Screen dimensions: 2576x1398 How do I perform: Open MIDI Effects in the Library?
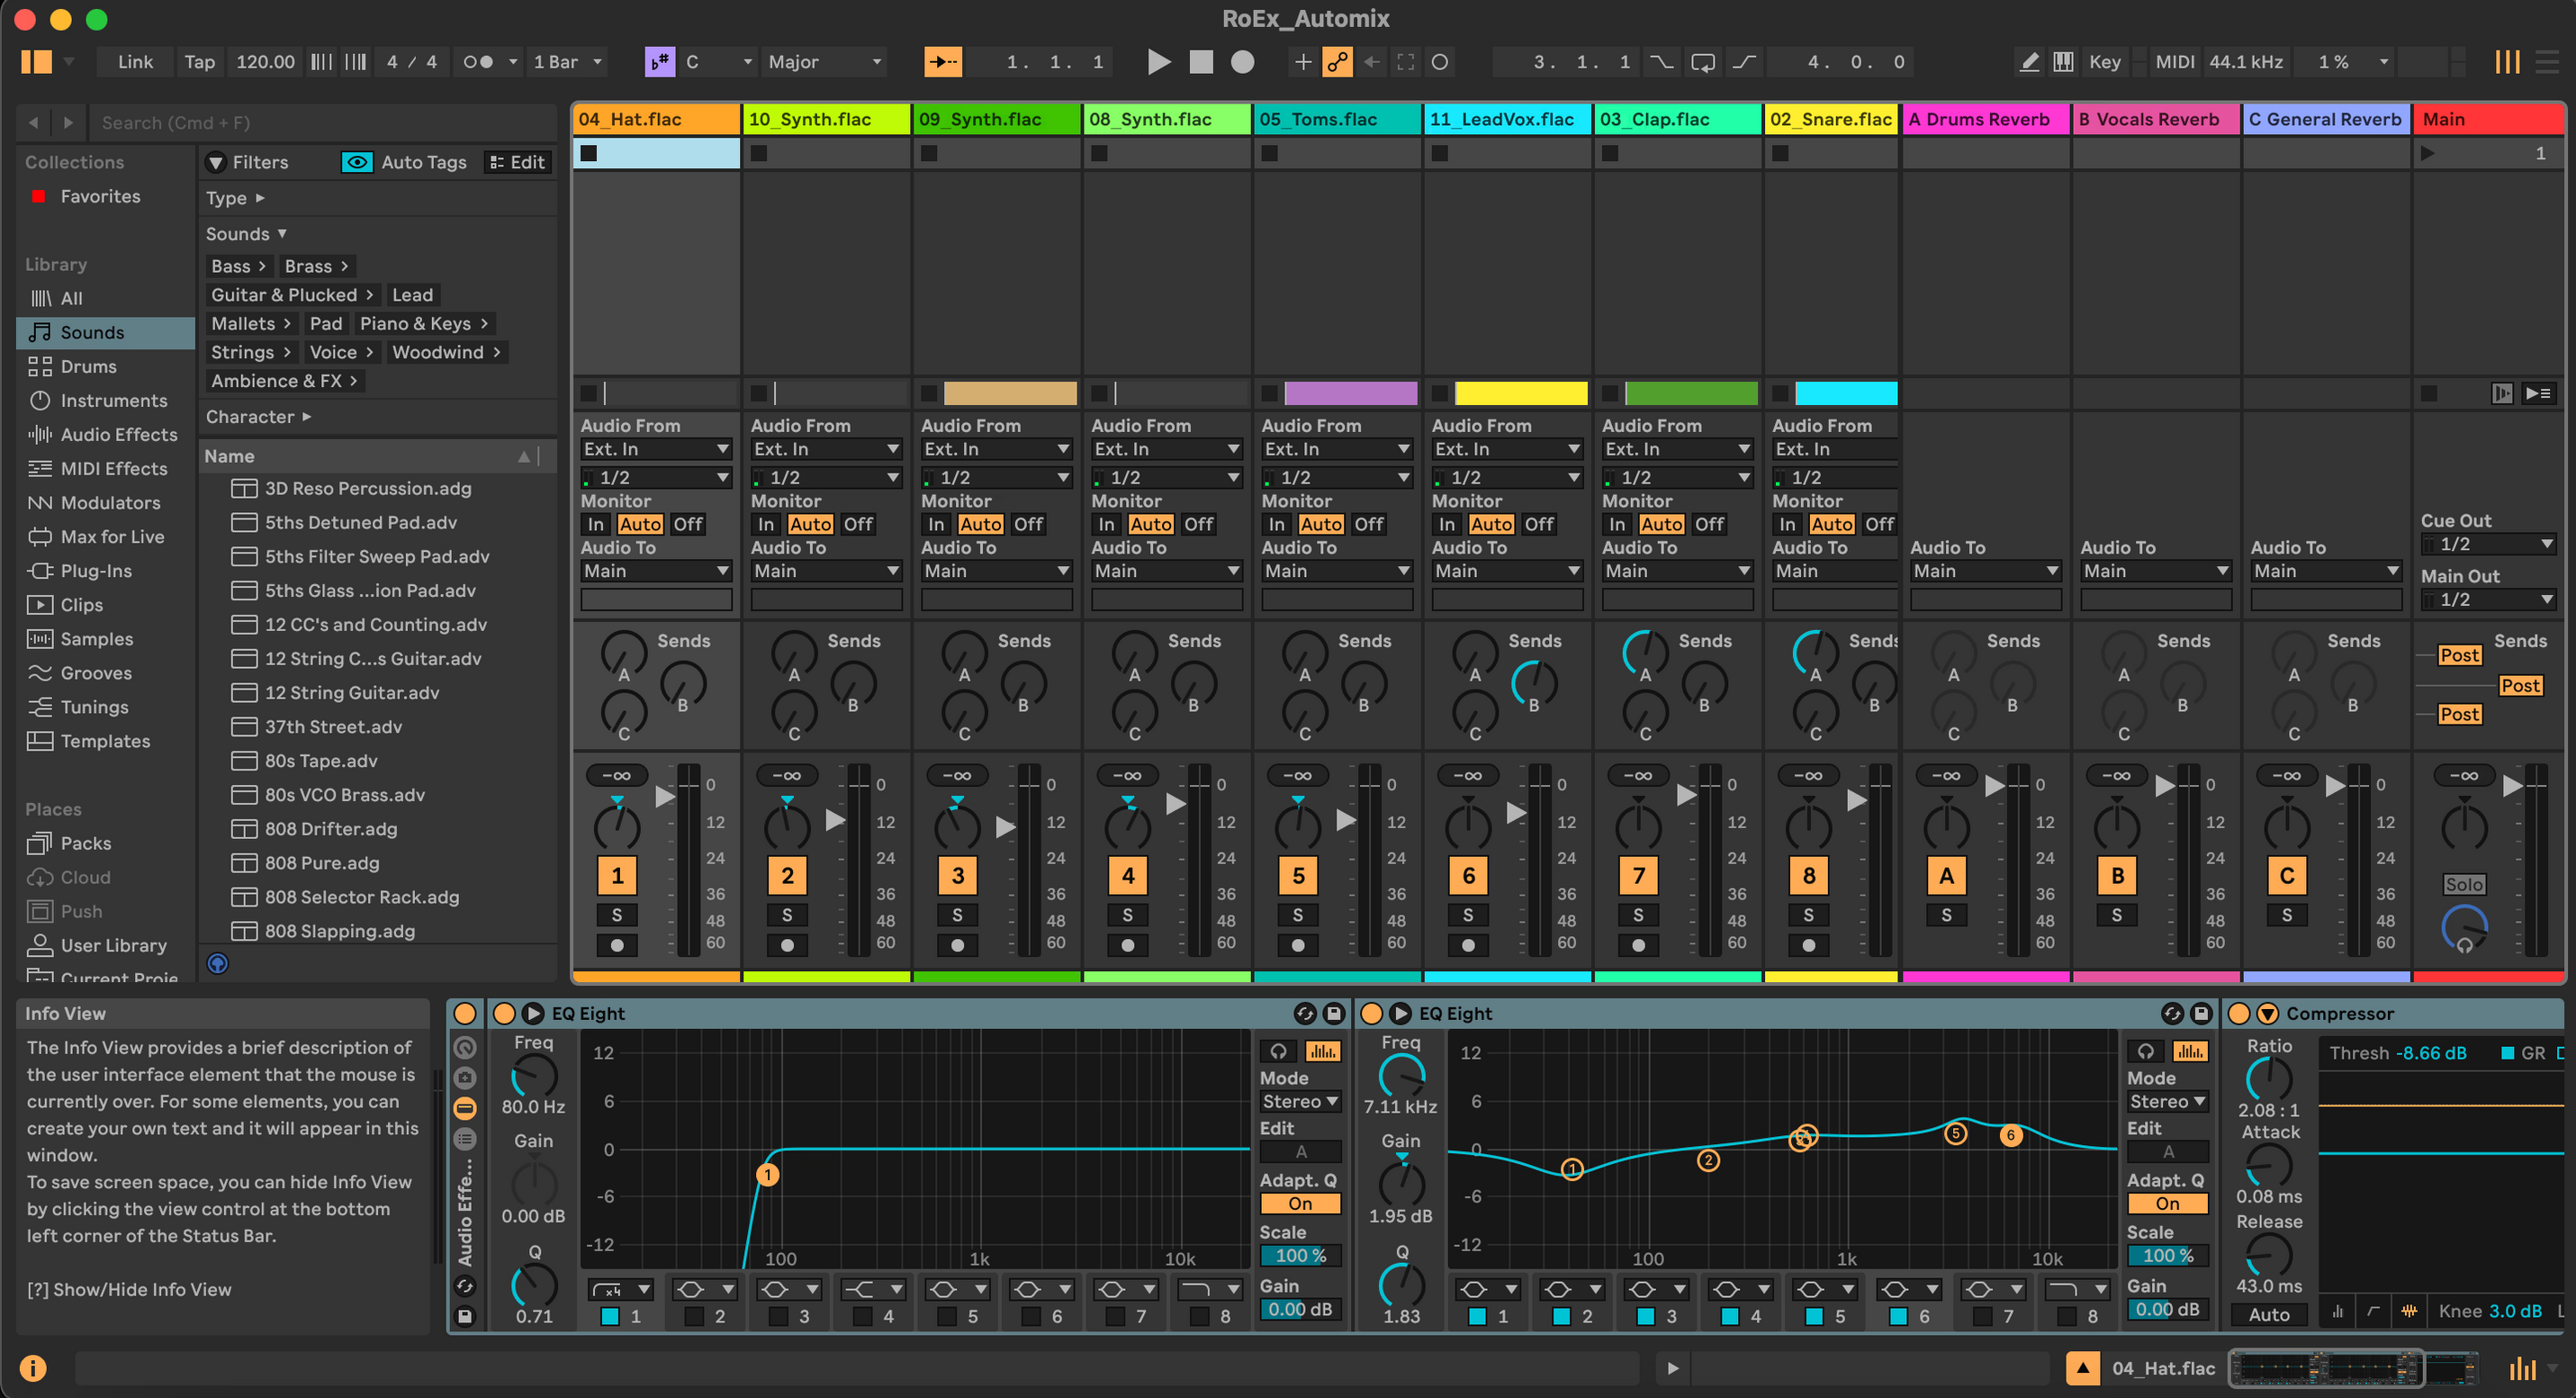point(113,468)
